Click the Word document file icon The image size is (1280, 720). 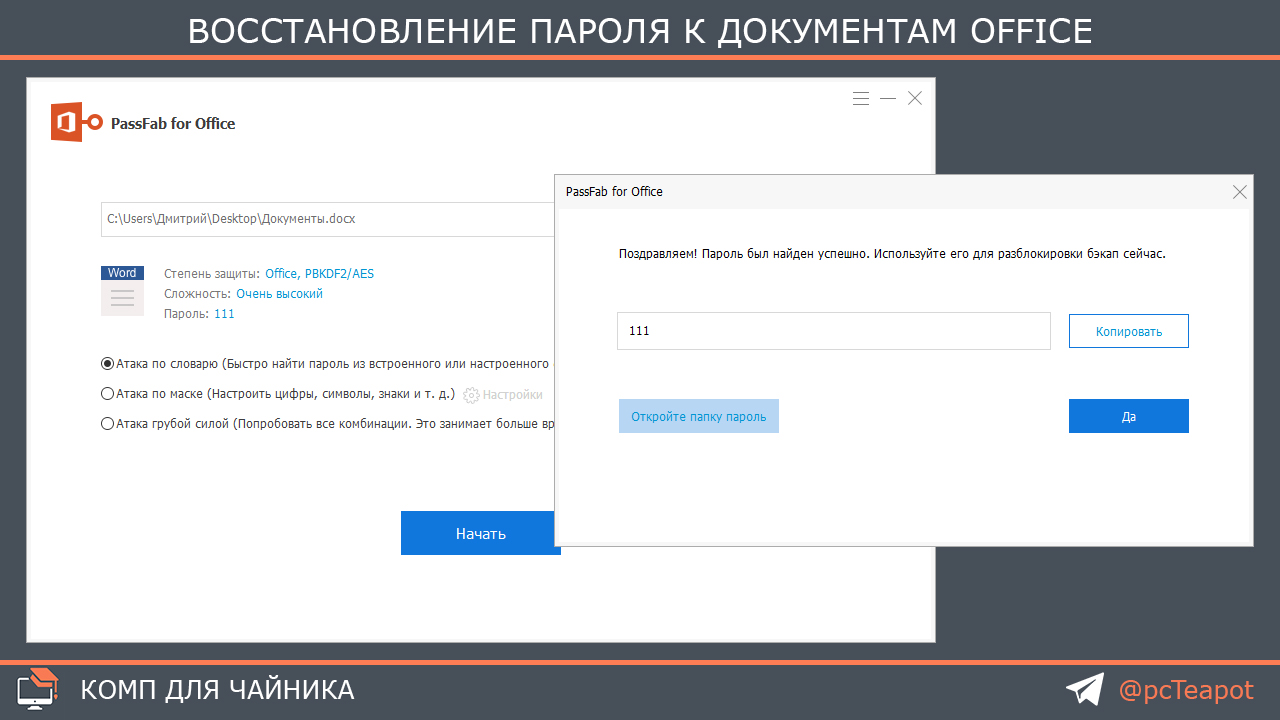coord(122,291)
